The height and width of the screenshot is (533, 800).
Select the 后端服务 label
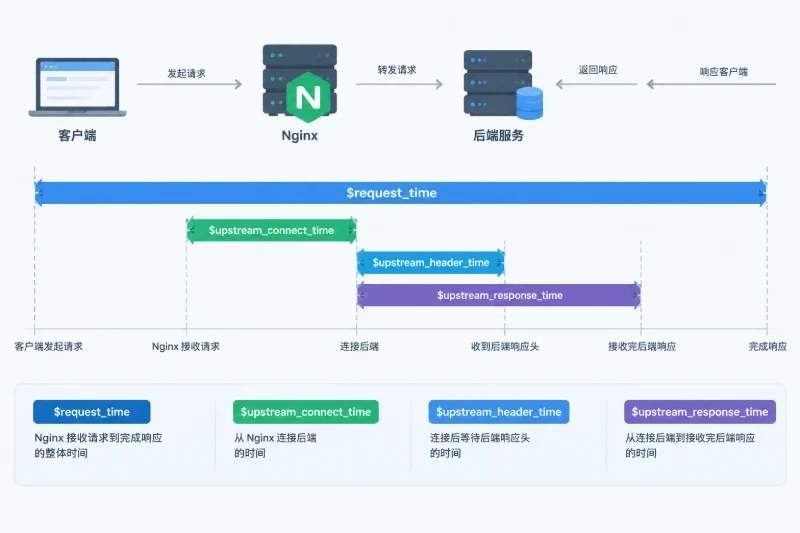(498, 136)
